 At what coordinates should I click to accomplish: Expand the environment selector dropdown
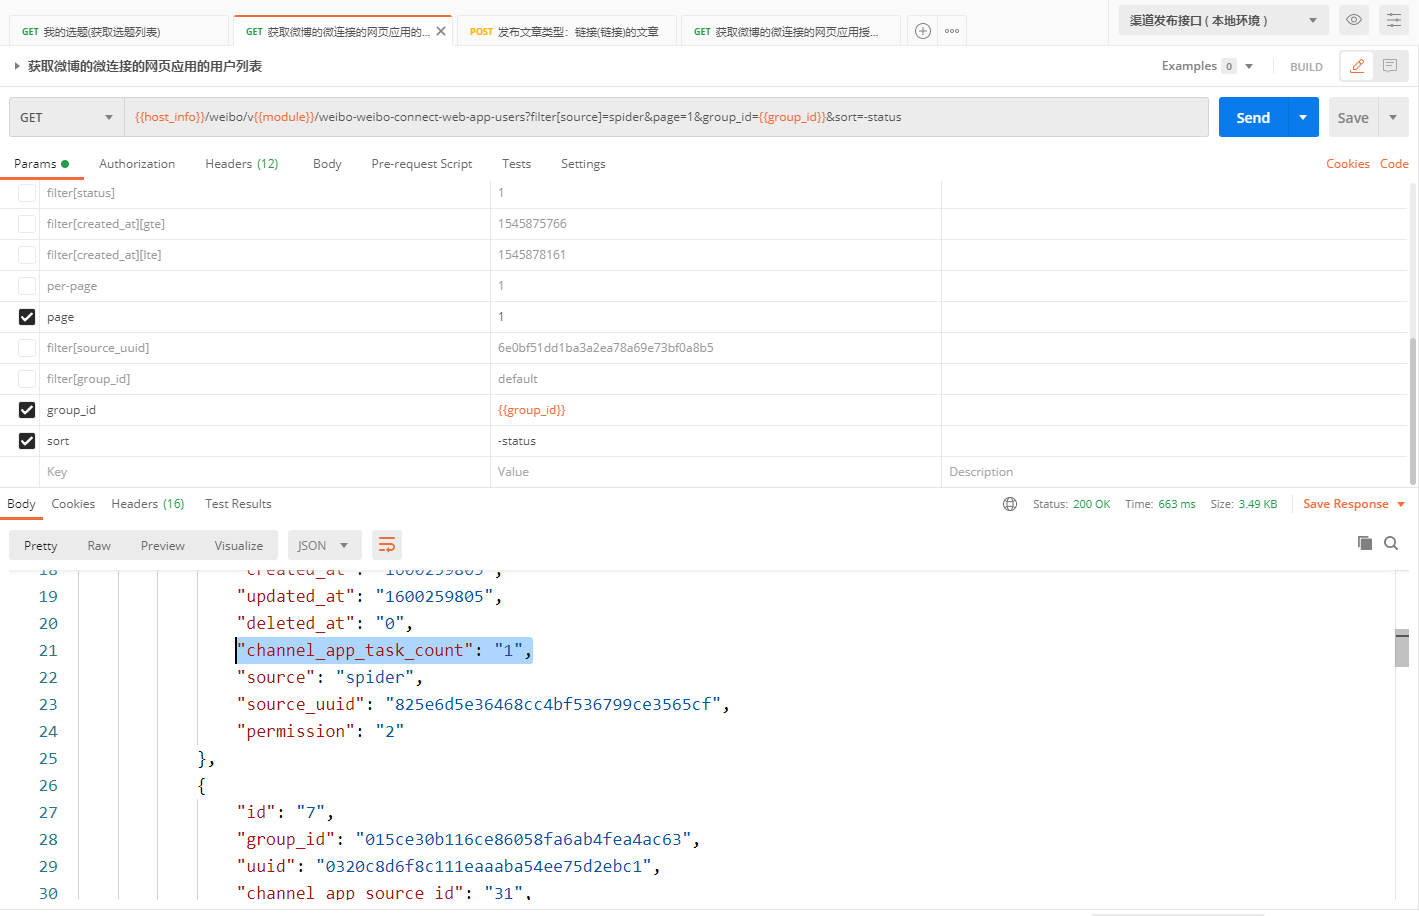[1222, 20]
